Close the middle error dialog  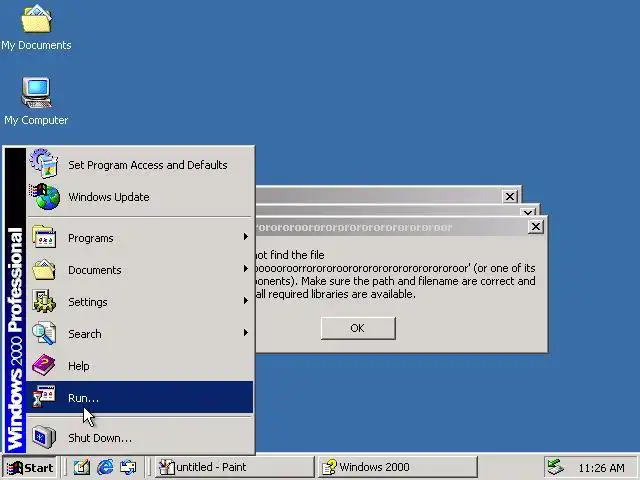(527, 212)
